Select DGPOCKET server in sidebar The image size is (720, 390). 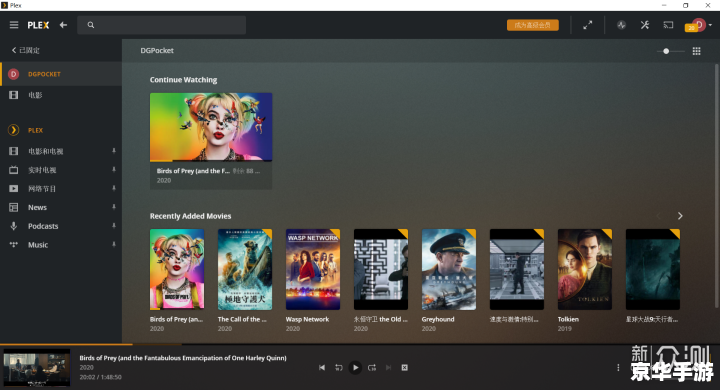pyautogui.click(x=61, y=74)
